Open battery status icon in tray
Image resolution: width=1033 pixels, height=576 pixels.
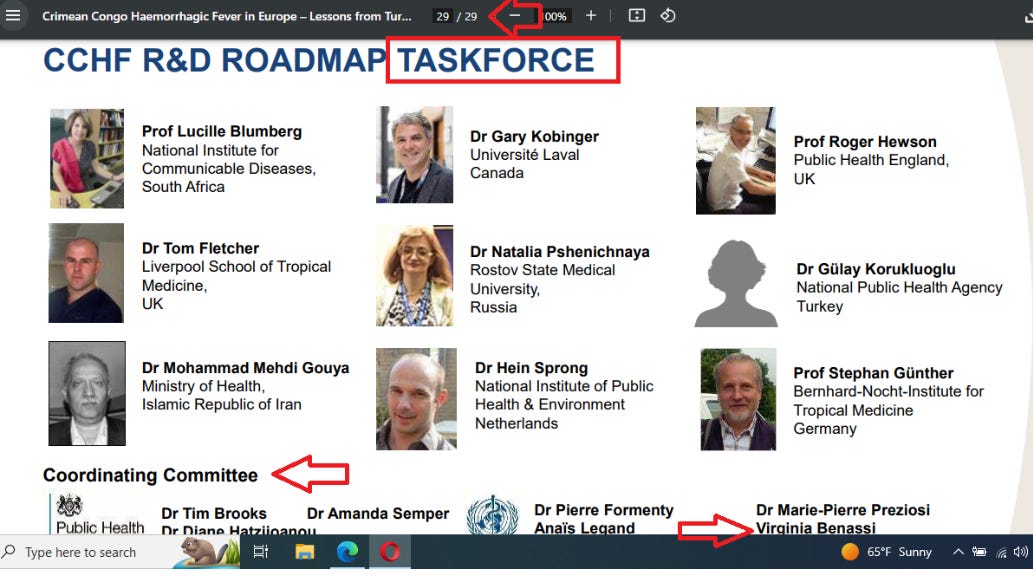979,552
